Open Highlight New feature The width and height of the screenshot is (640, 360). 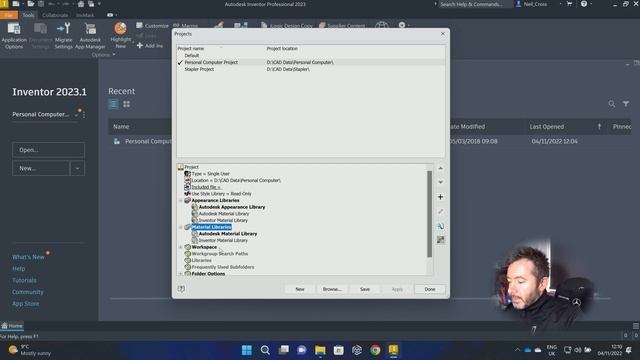(x=120, y=35)
